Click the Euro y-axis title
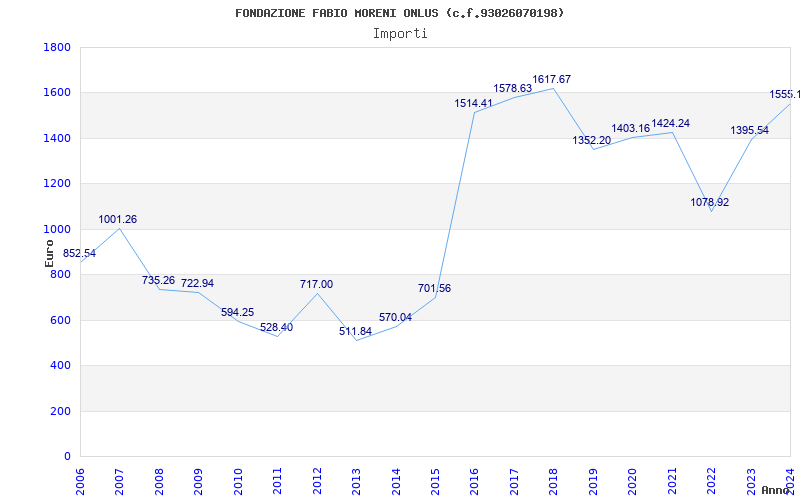800x500 pixels. click(50, 252)
